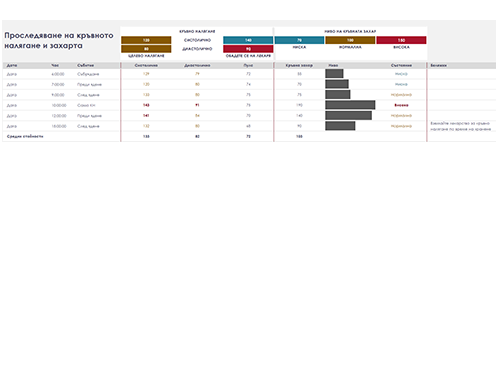The height and width of the screenshot is (382, 498).
Task: Select the teal low blood sugar 70 cell
Action: tap(299, 40)
